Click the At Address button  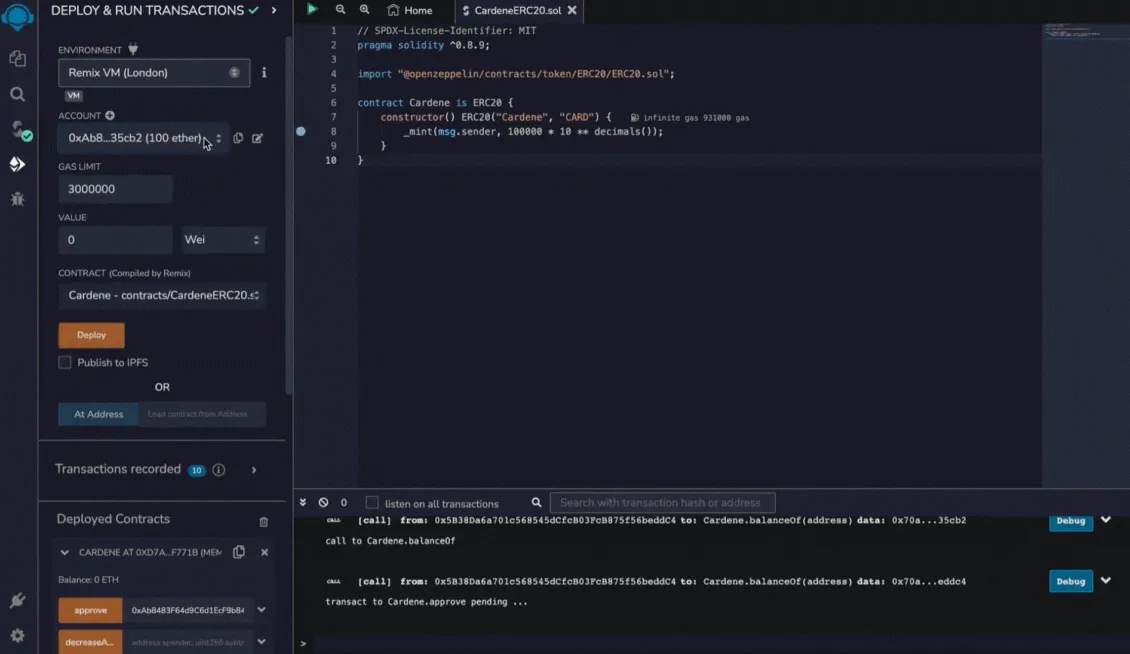(x=99, y=414)
